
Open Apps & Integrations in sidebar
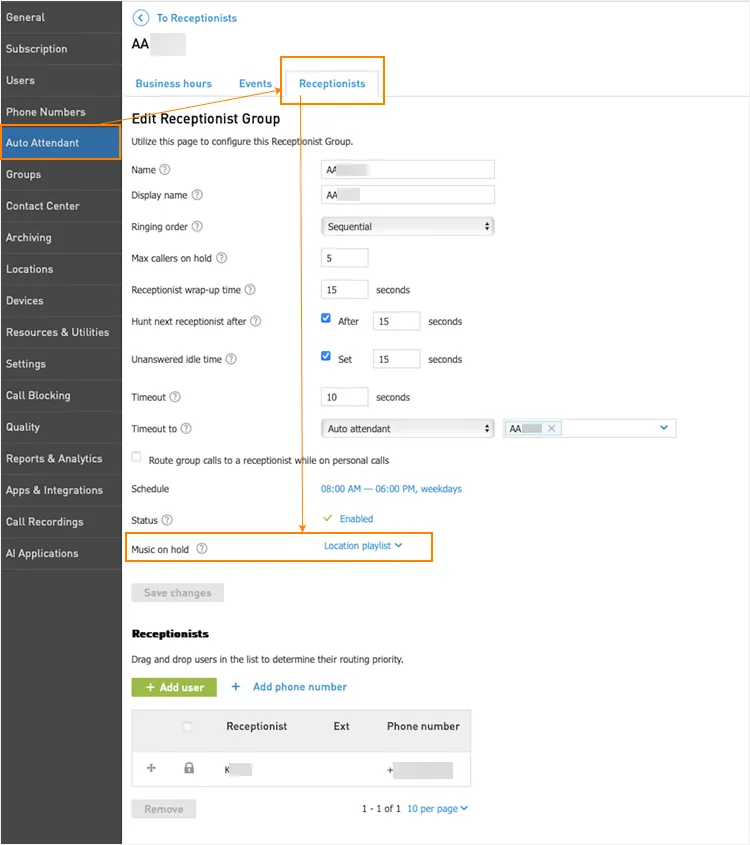[x=61, y=490]
